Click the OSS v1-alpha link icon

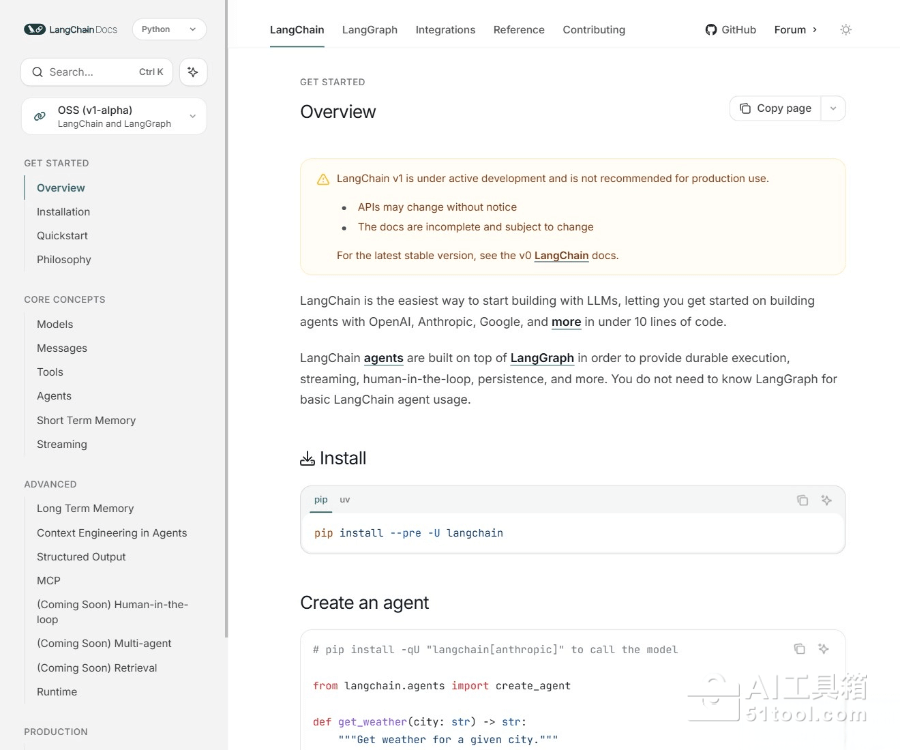coord(40,116)
